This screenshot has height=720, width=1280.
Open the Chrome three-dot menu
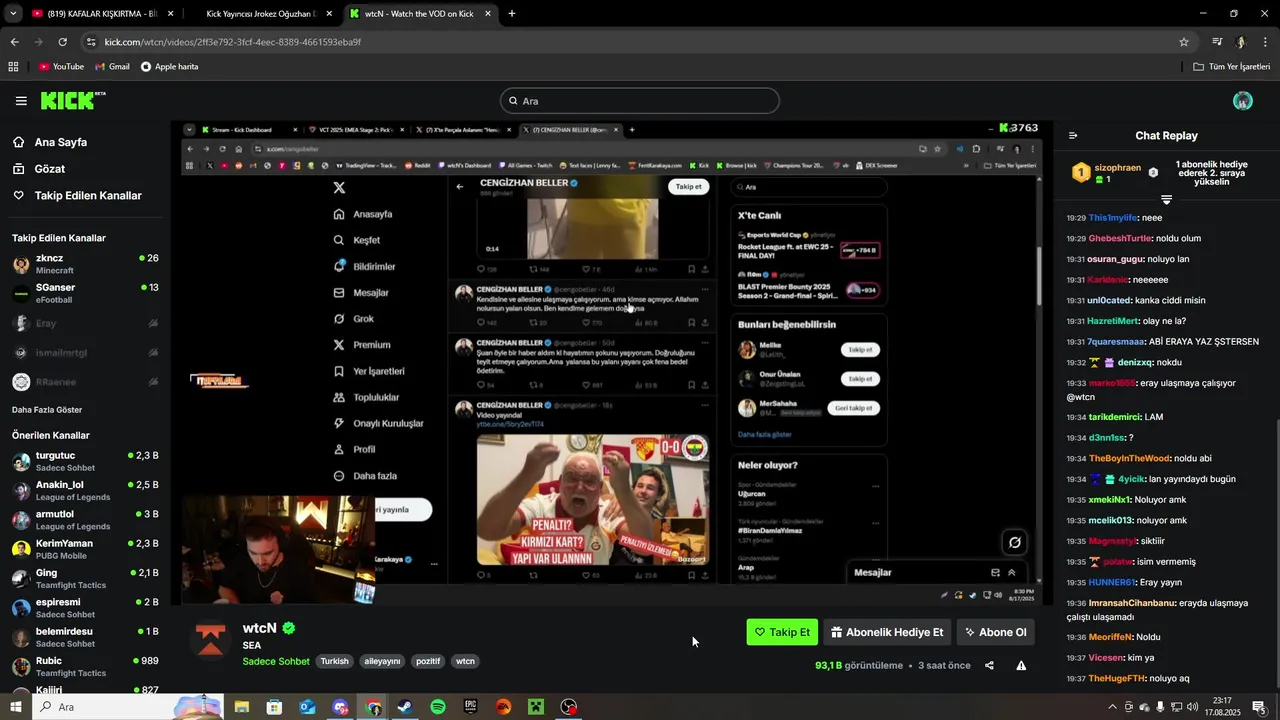click(1266, 42)
